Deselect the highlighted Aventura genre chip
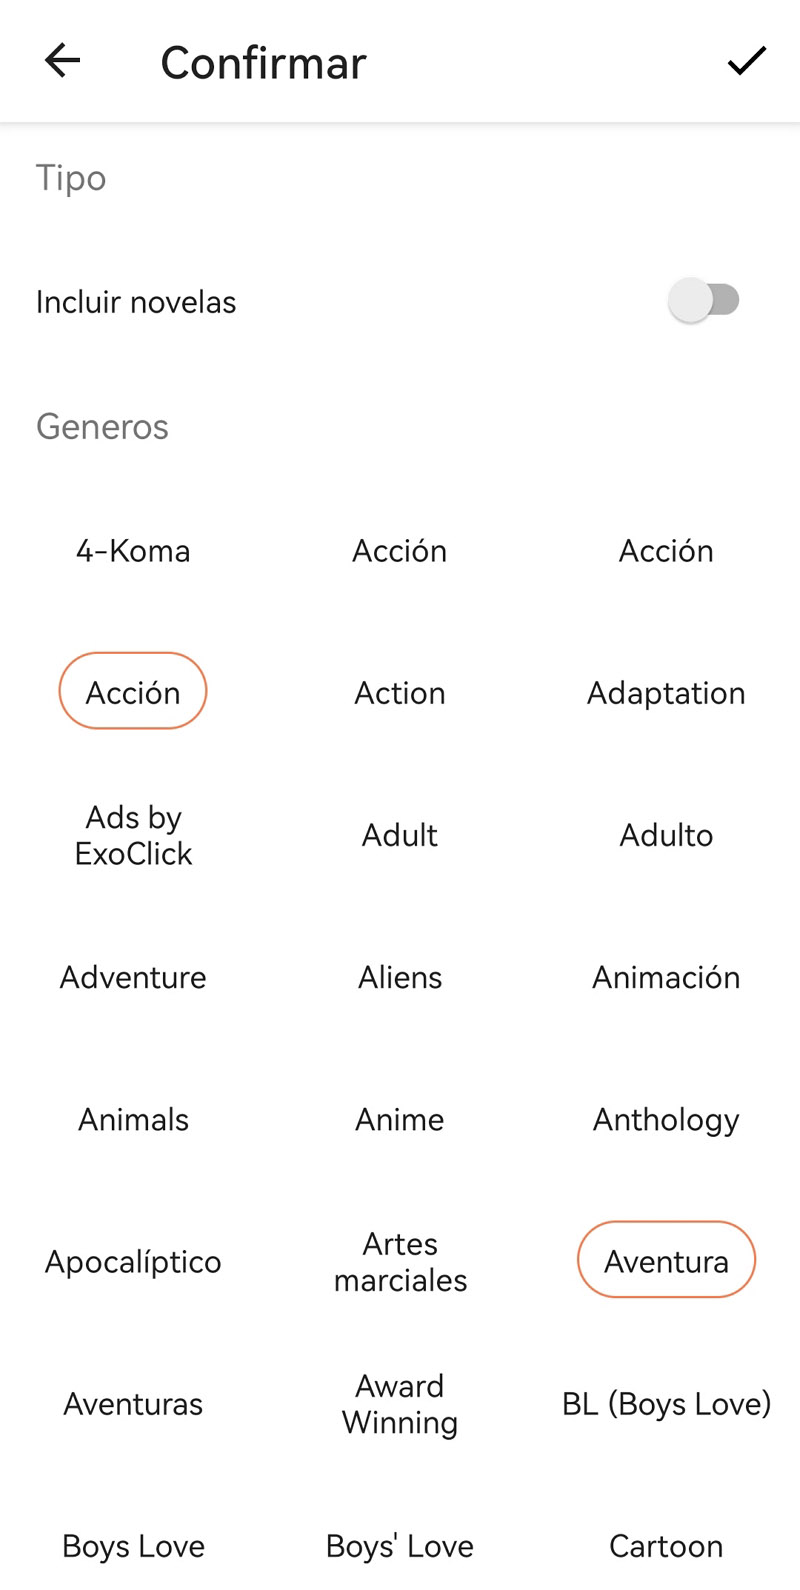Viewport: 800px width, 1590px height. [666, 1261]
